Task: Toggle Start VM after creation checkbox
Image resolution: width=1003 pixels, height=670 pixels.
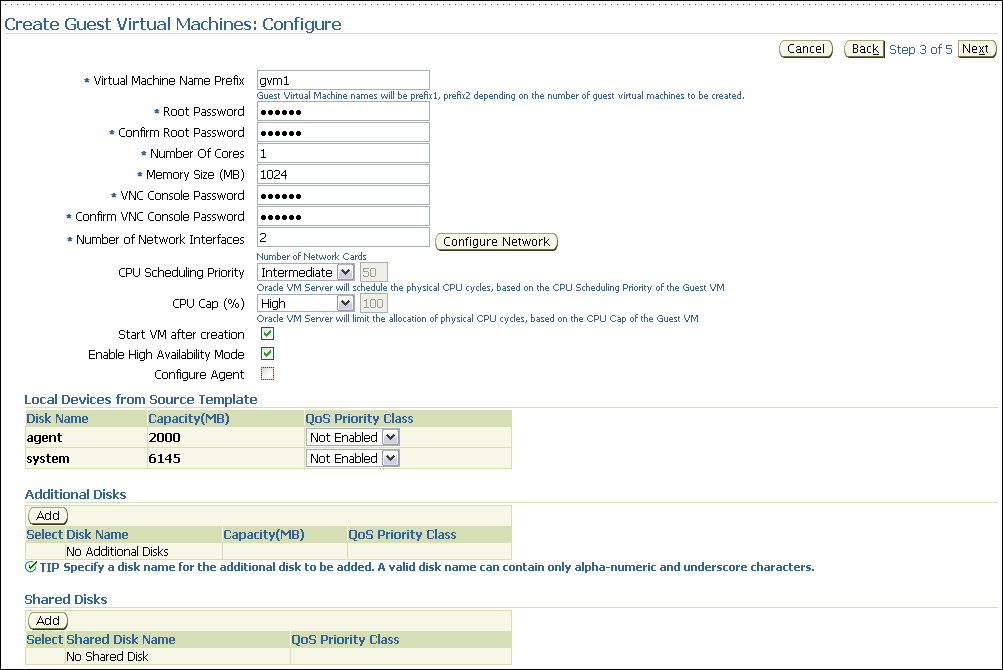Action: pos(267,333)
